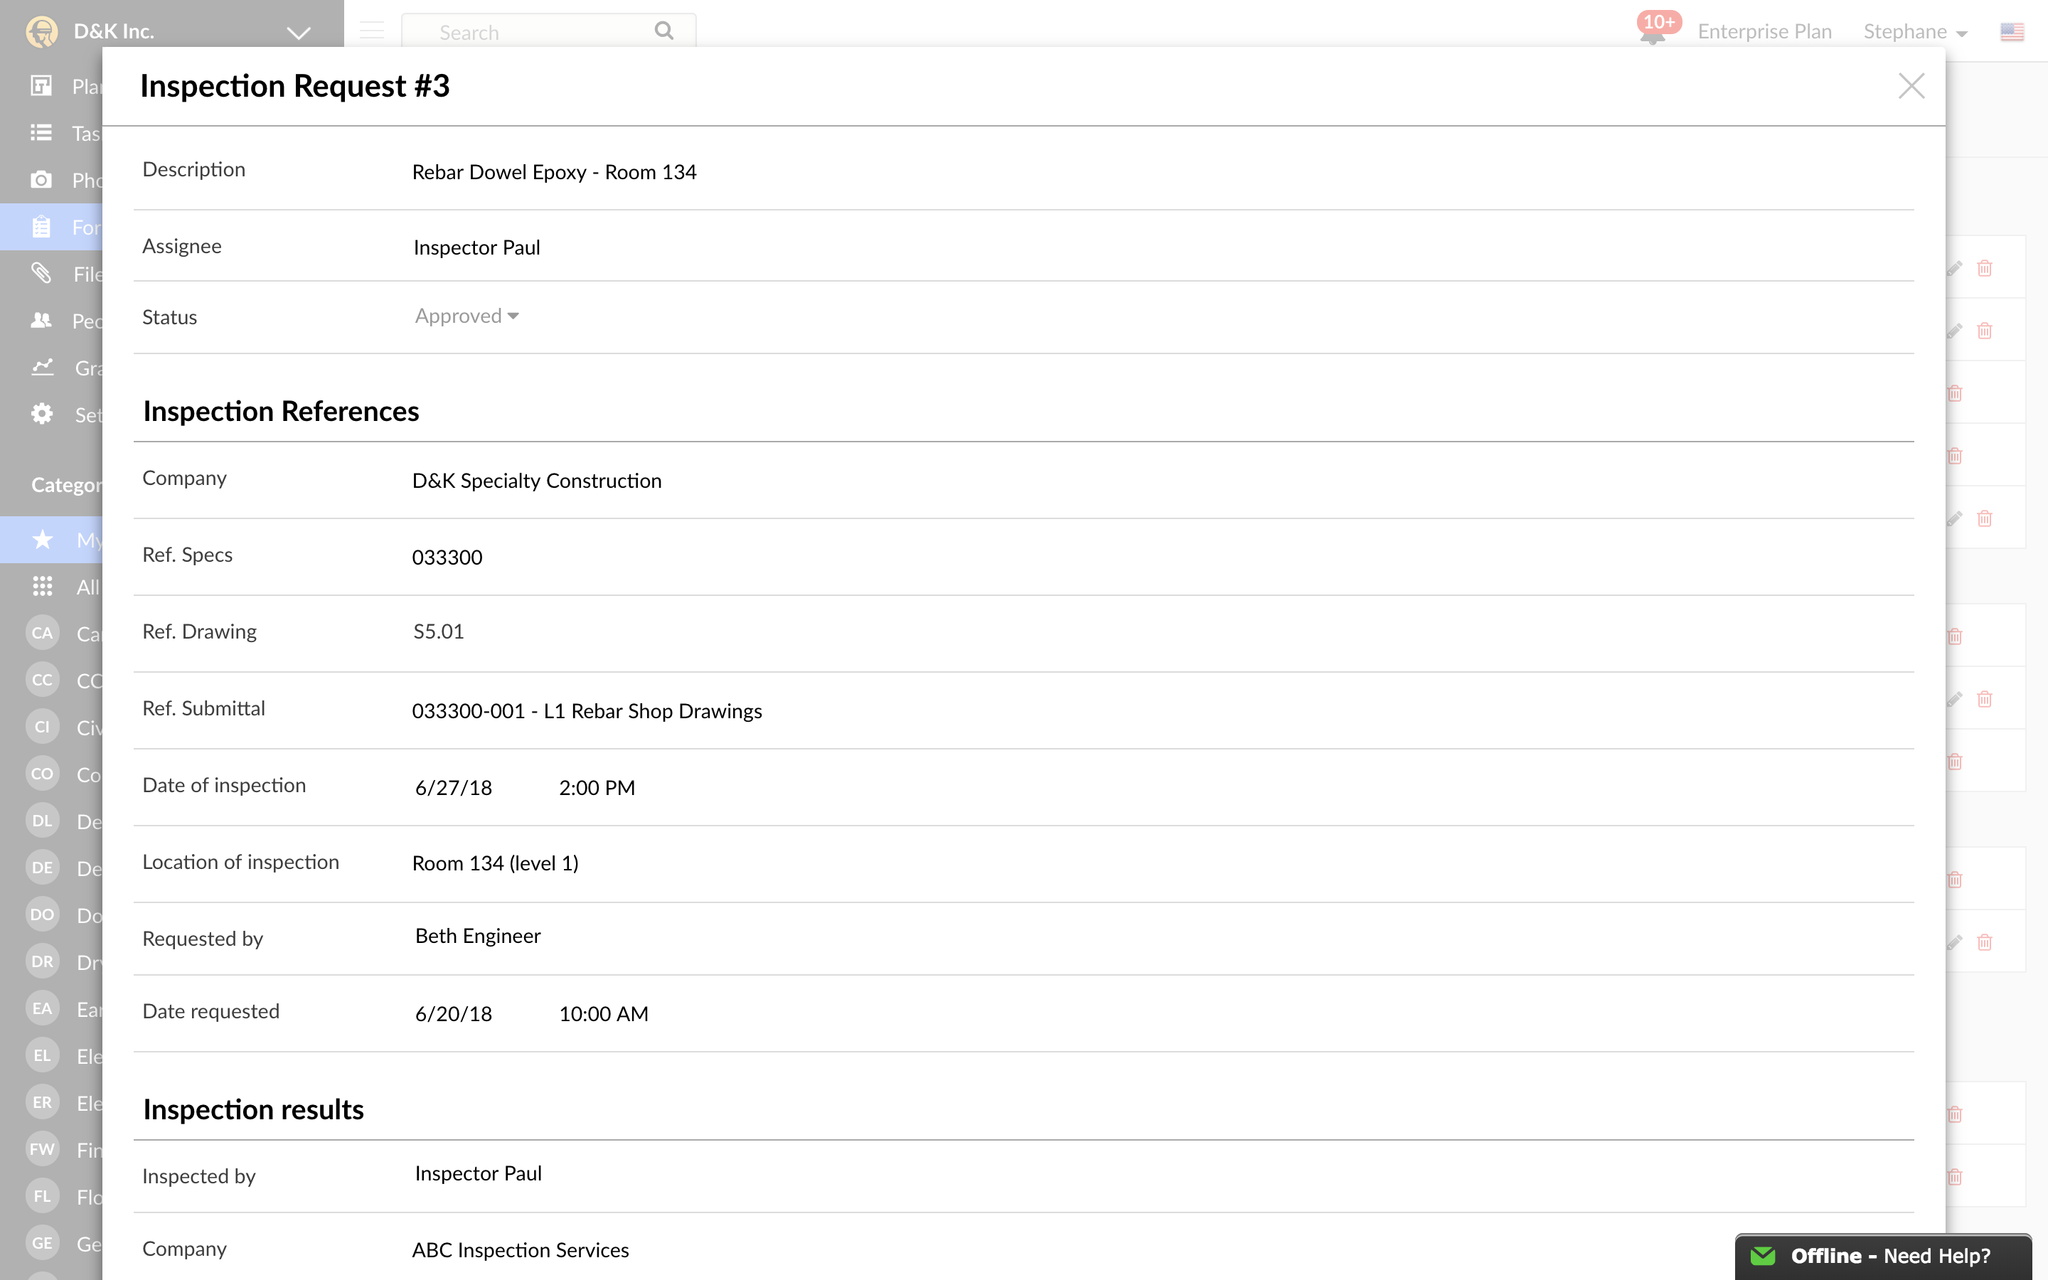Focus the Search input field
This screenshot has width=2048, height=1280.
click(548, 31)
